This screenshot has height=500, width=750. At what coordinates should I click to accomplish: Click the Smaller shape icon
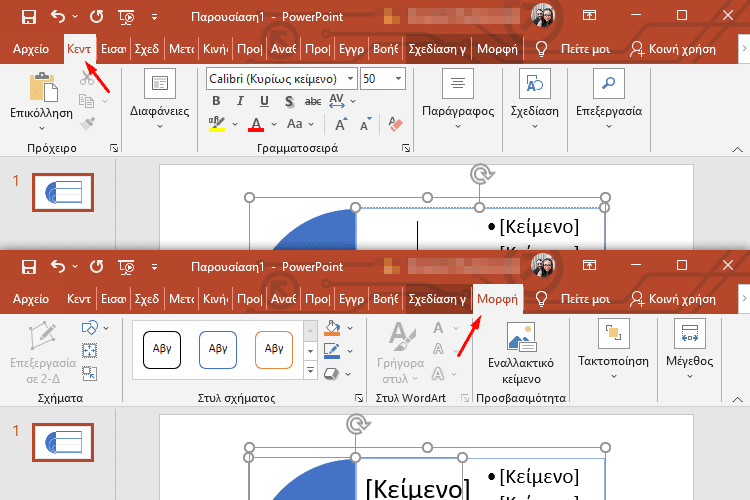tap(89, 373)
